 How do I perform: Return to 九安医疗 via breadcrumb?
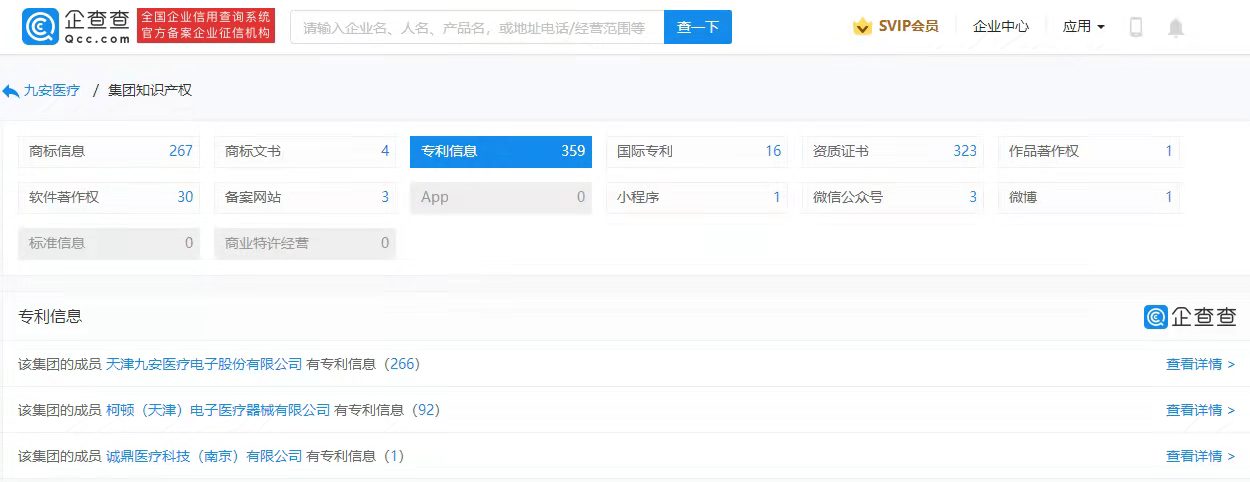coord(51,91)
